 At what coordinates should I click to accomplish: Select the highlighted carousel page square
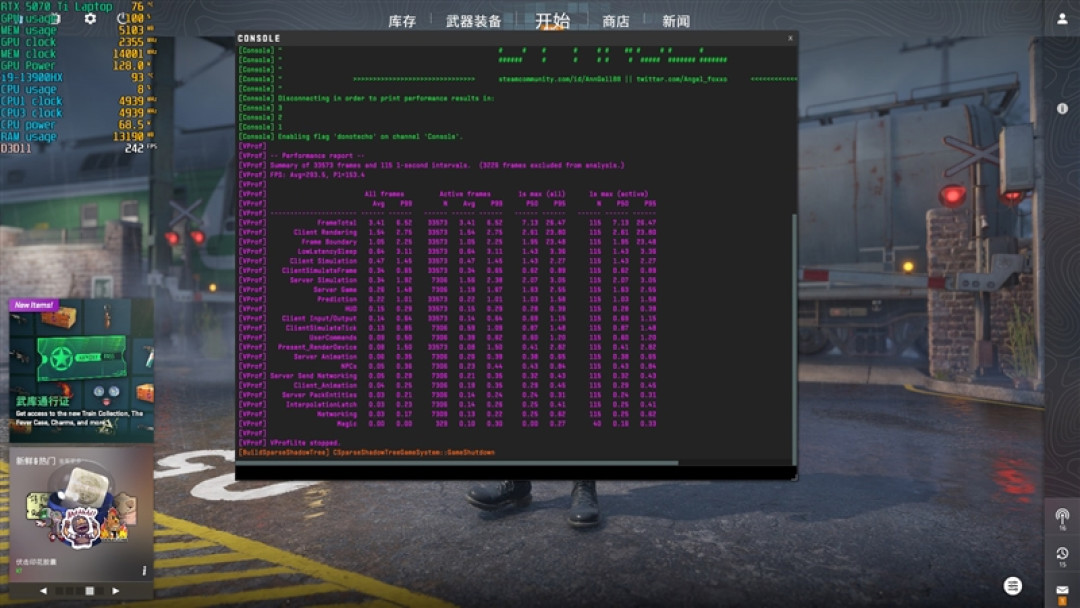tap(90, 591)
